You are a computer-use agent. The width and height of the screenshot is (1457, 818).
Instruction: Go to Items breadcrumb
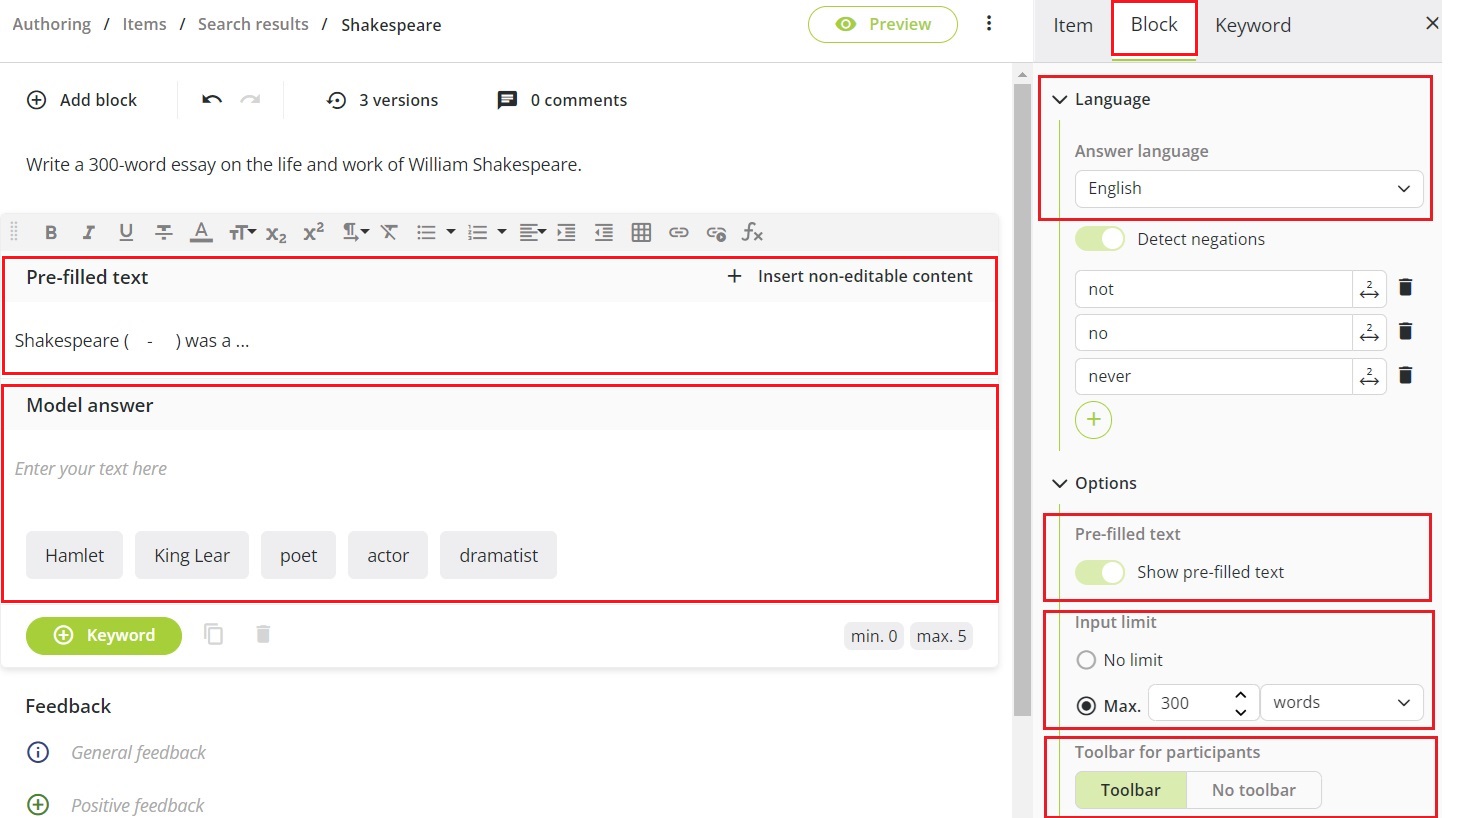pos(144,24)
